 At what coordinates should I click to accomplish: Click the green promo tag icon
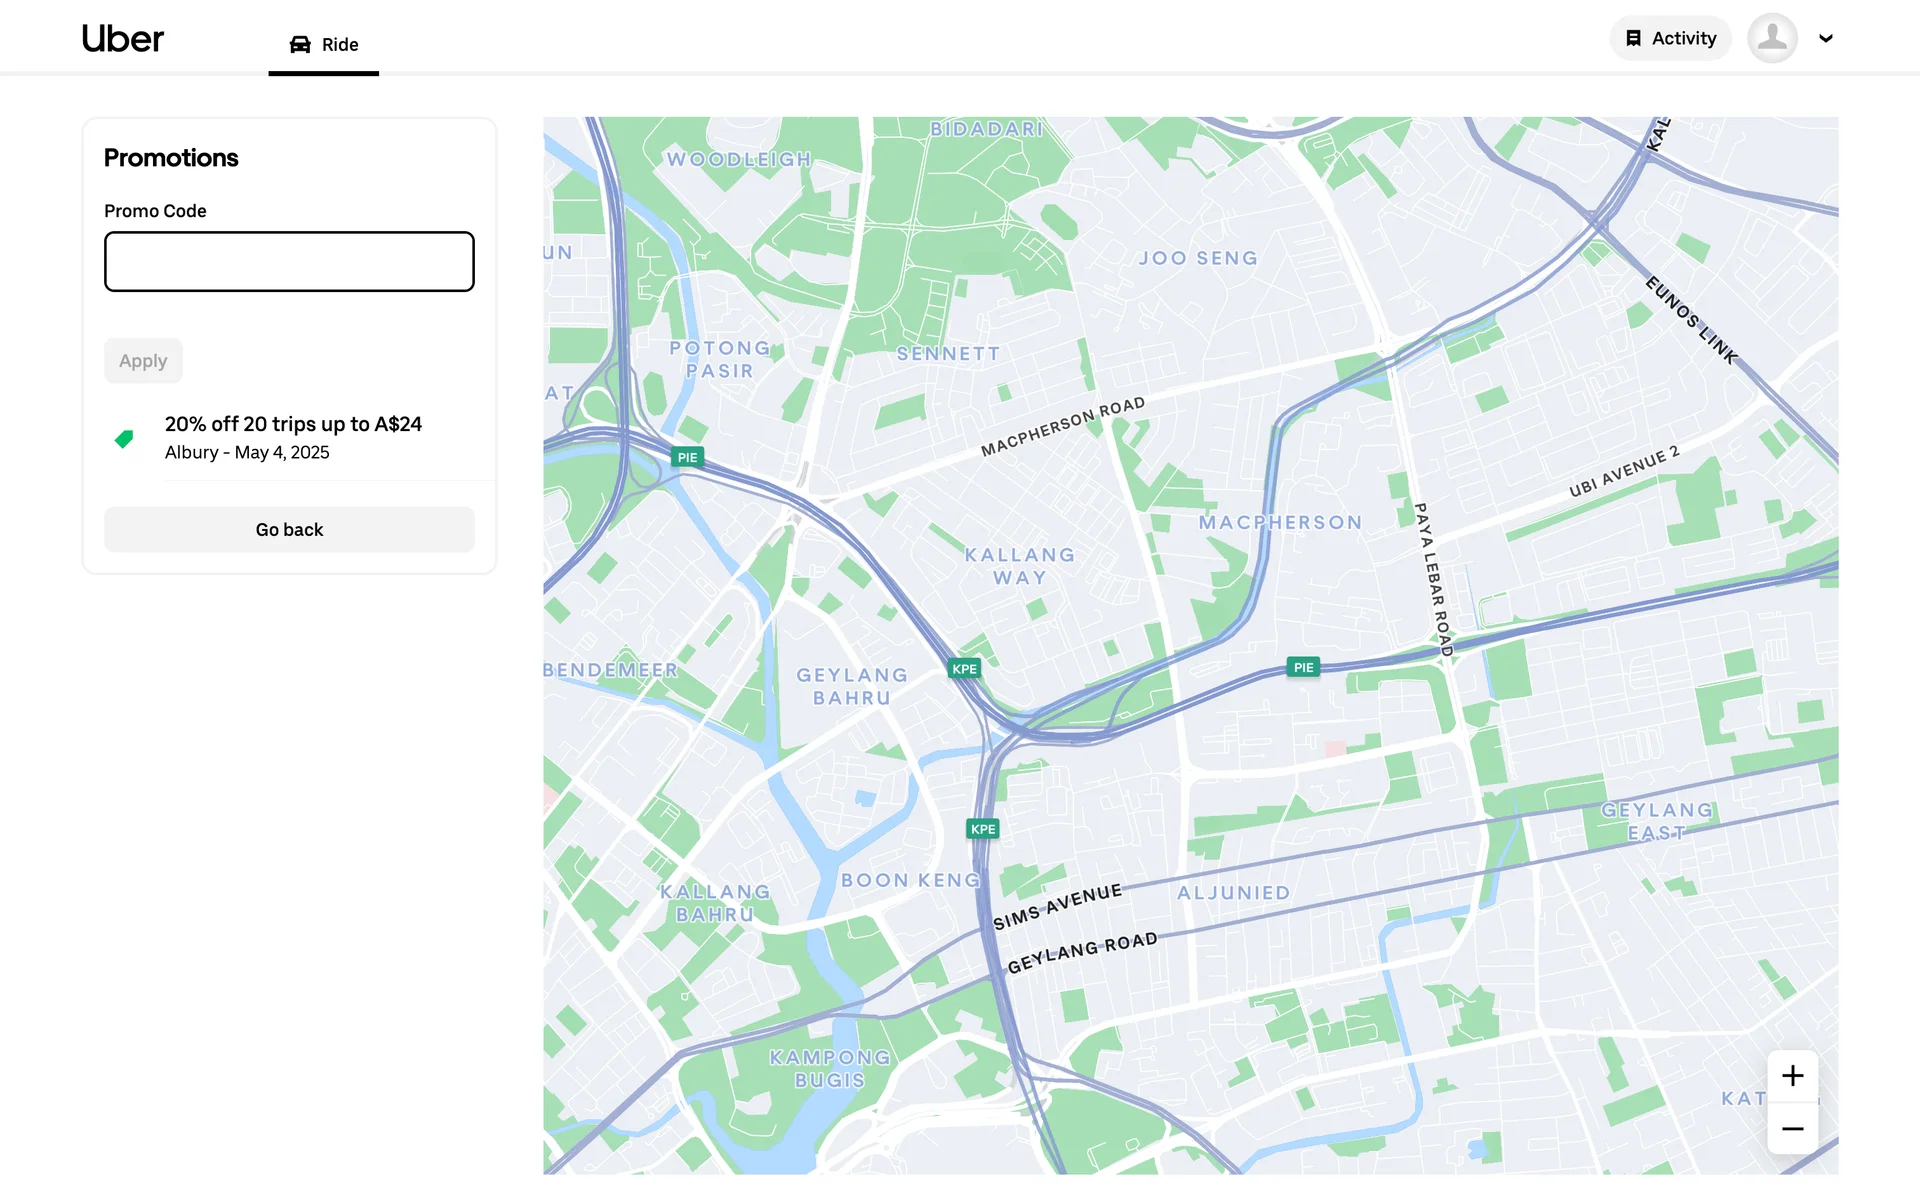(124, 438)
